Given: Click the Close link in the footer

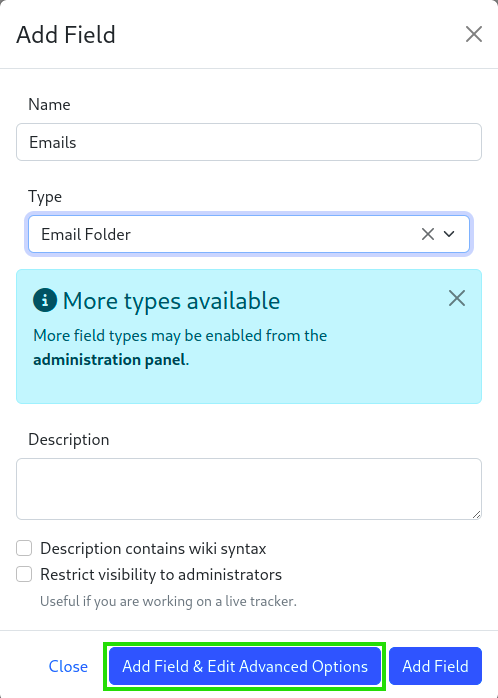Looking at the screenshot, I should coord(68,666).
